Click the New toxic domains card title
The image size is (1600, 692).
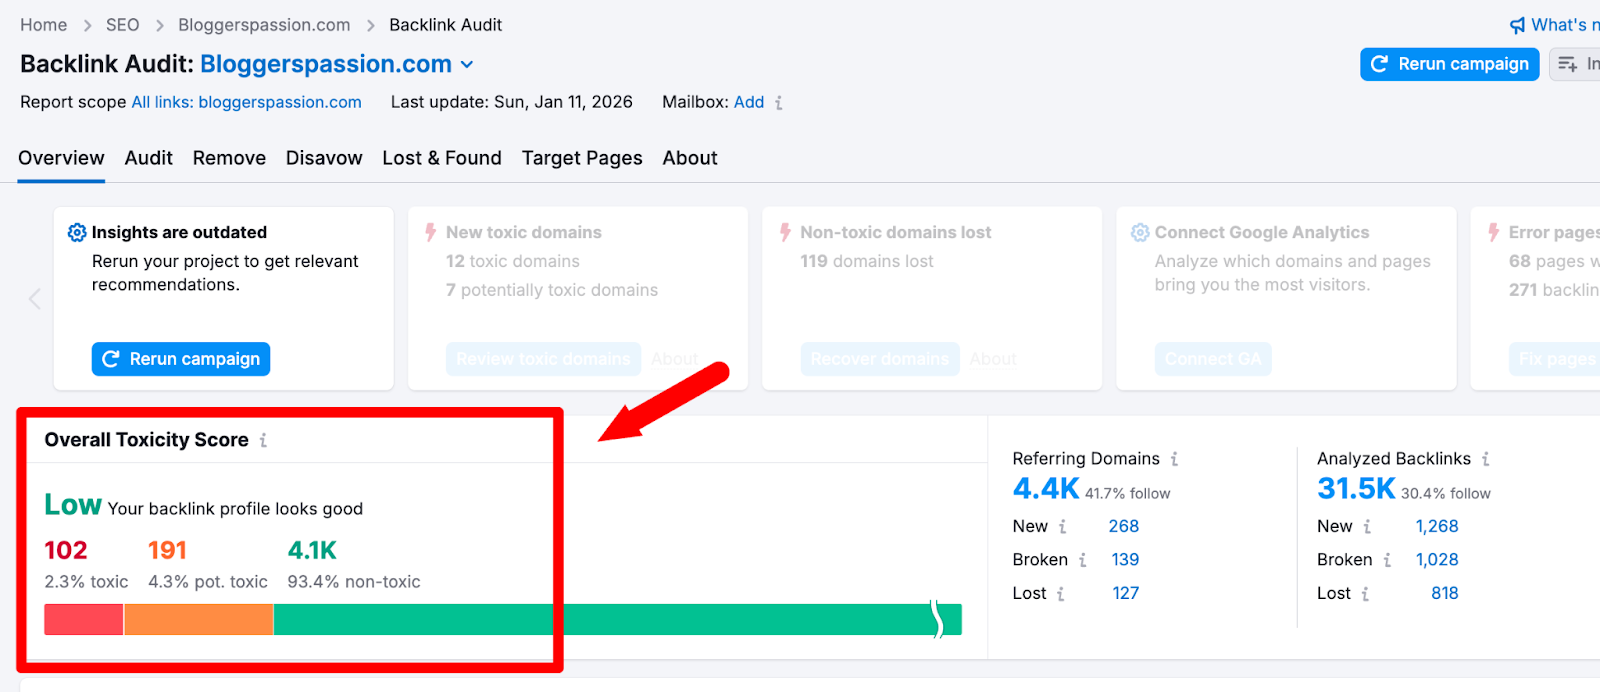[x=524, y=232]
